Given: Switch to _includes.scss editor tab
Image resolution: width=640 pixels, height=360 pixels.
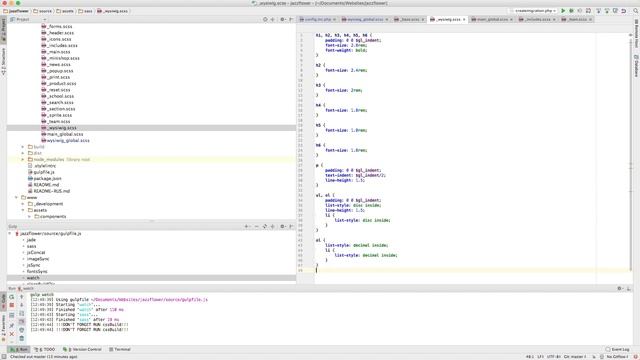Looking at the screenshot, I should click(537, 19).
